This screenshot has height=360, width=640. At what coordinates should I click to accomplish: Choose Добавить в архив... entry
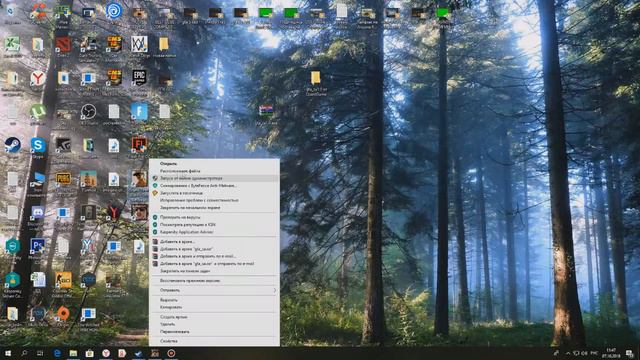215,242
